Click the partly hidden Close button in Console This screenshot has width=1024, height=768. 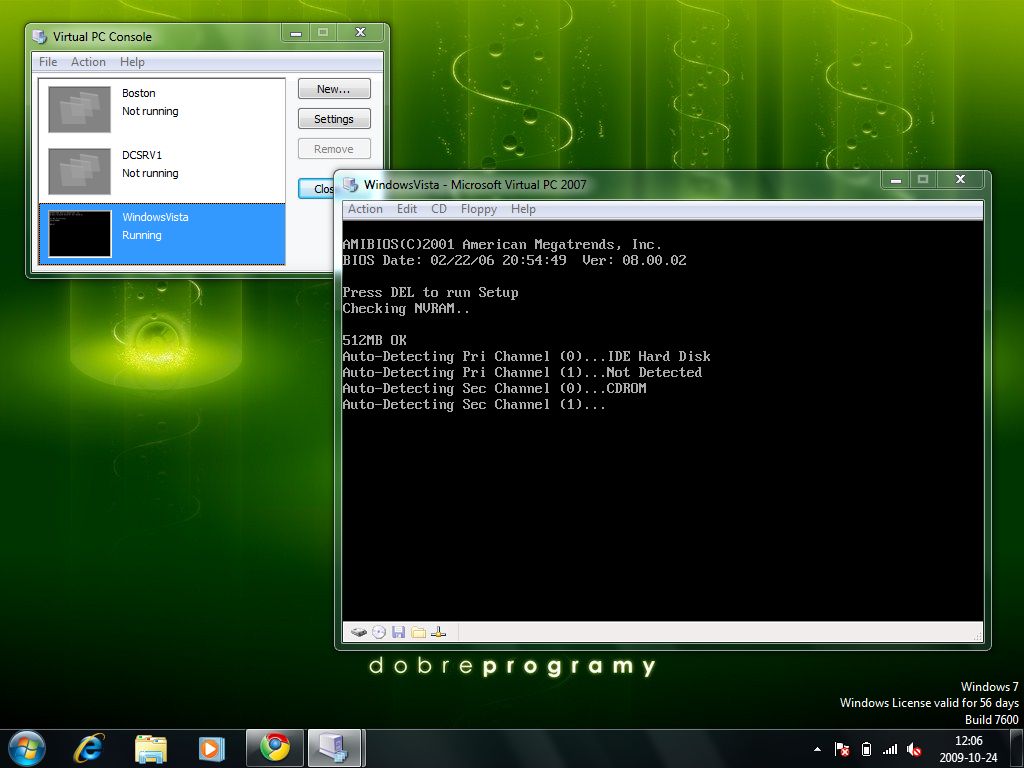pos(316,189)
